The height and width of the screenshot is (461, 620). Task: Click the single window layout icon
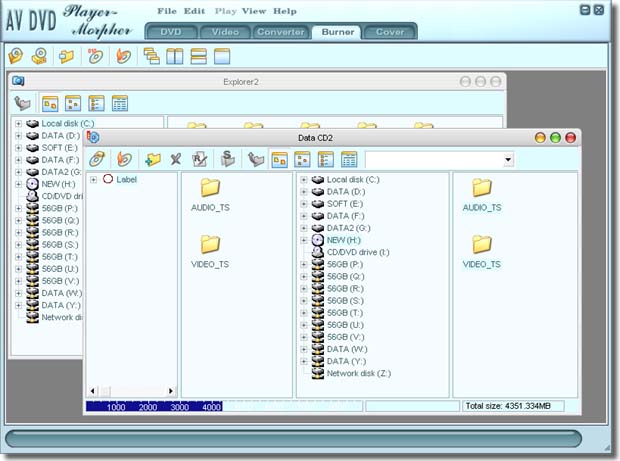click(x=222, y=56)
